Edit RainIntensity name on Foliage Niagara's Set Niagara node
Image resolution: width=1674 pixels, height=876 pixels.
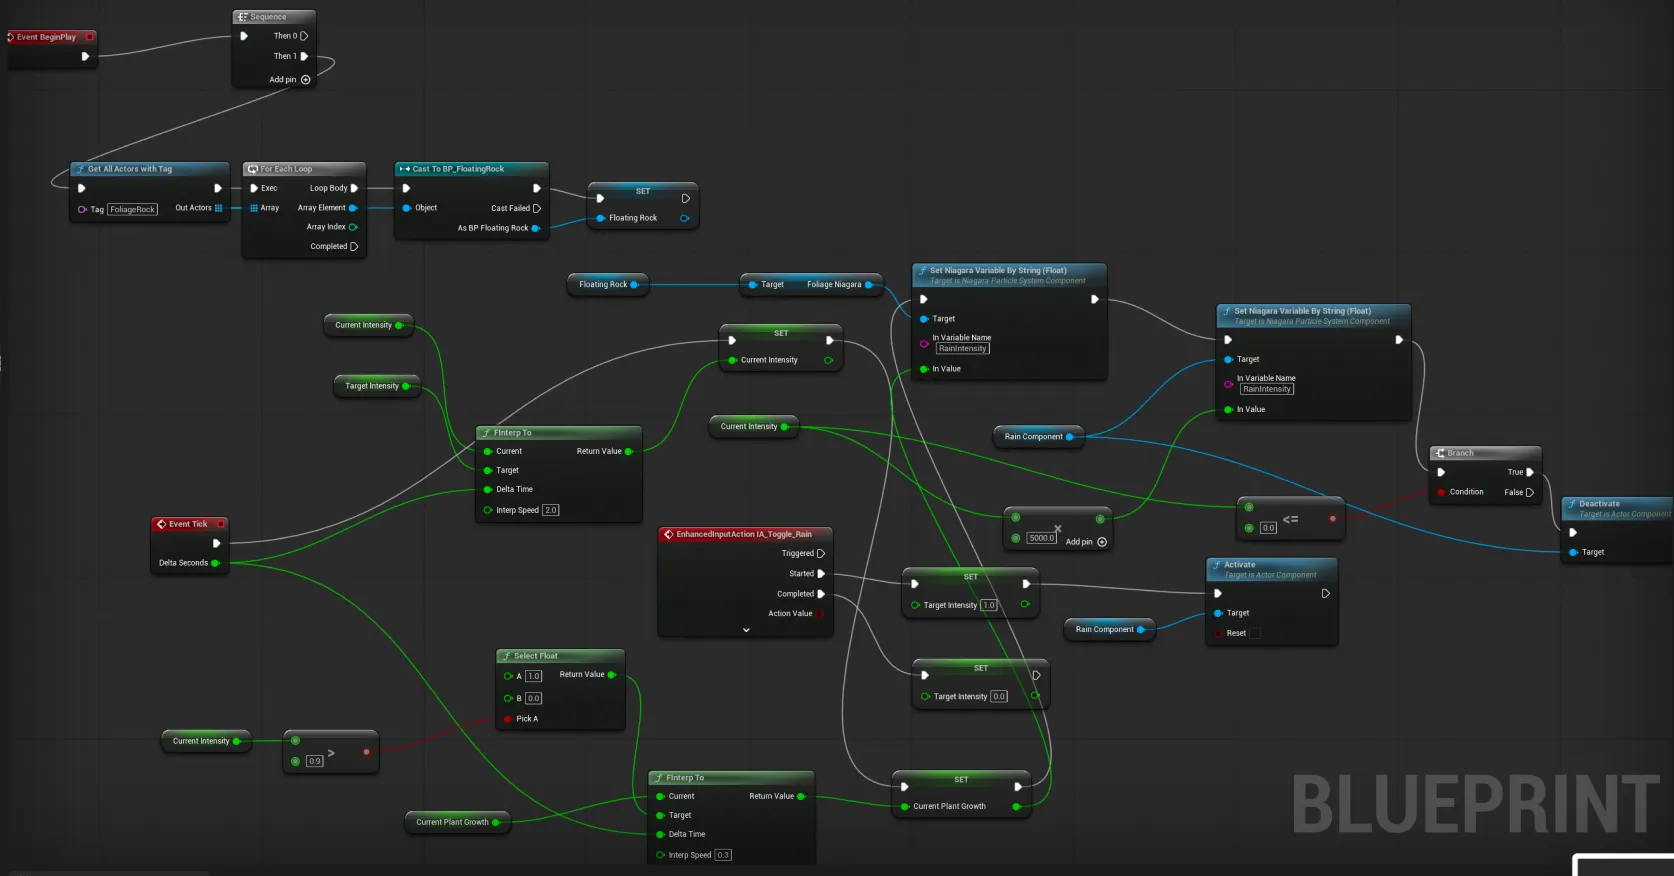(963, 349)
